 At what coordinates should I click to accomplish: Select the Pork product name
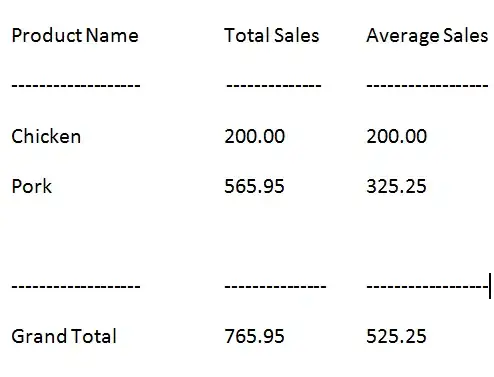click(32, 186)
